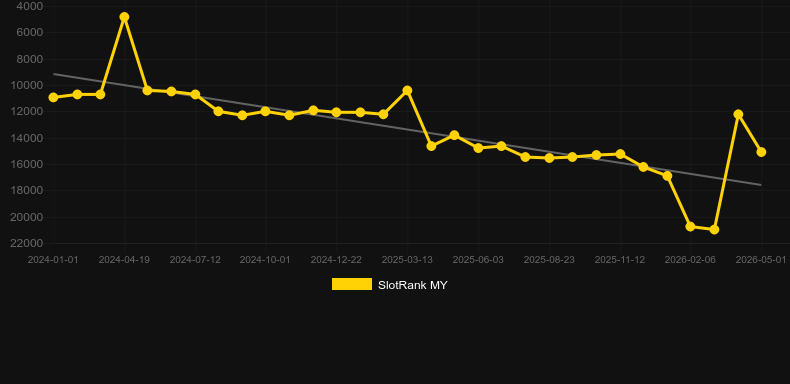Select the rebound point just before 2026-05-01

(x=738, y=114)
